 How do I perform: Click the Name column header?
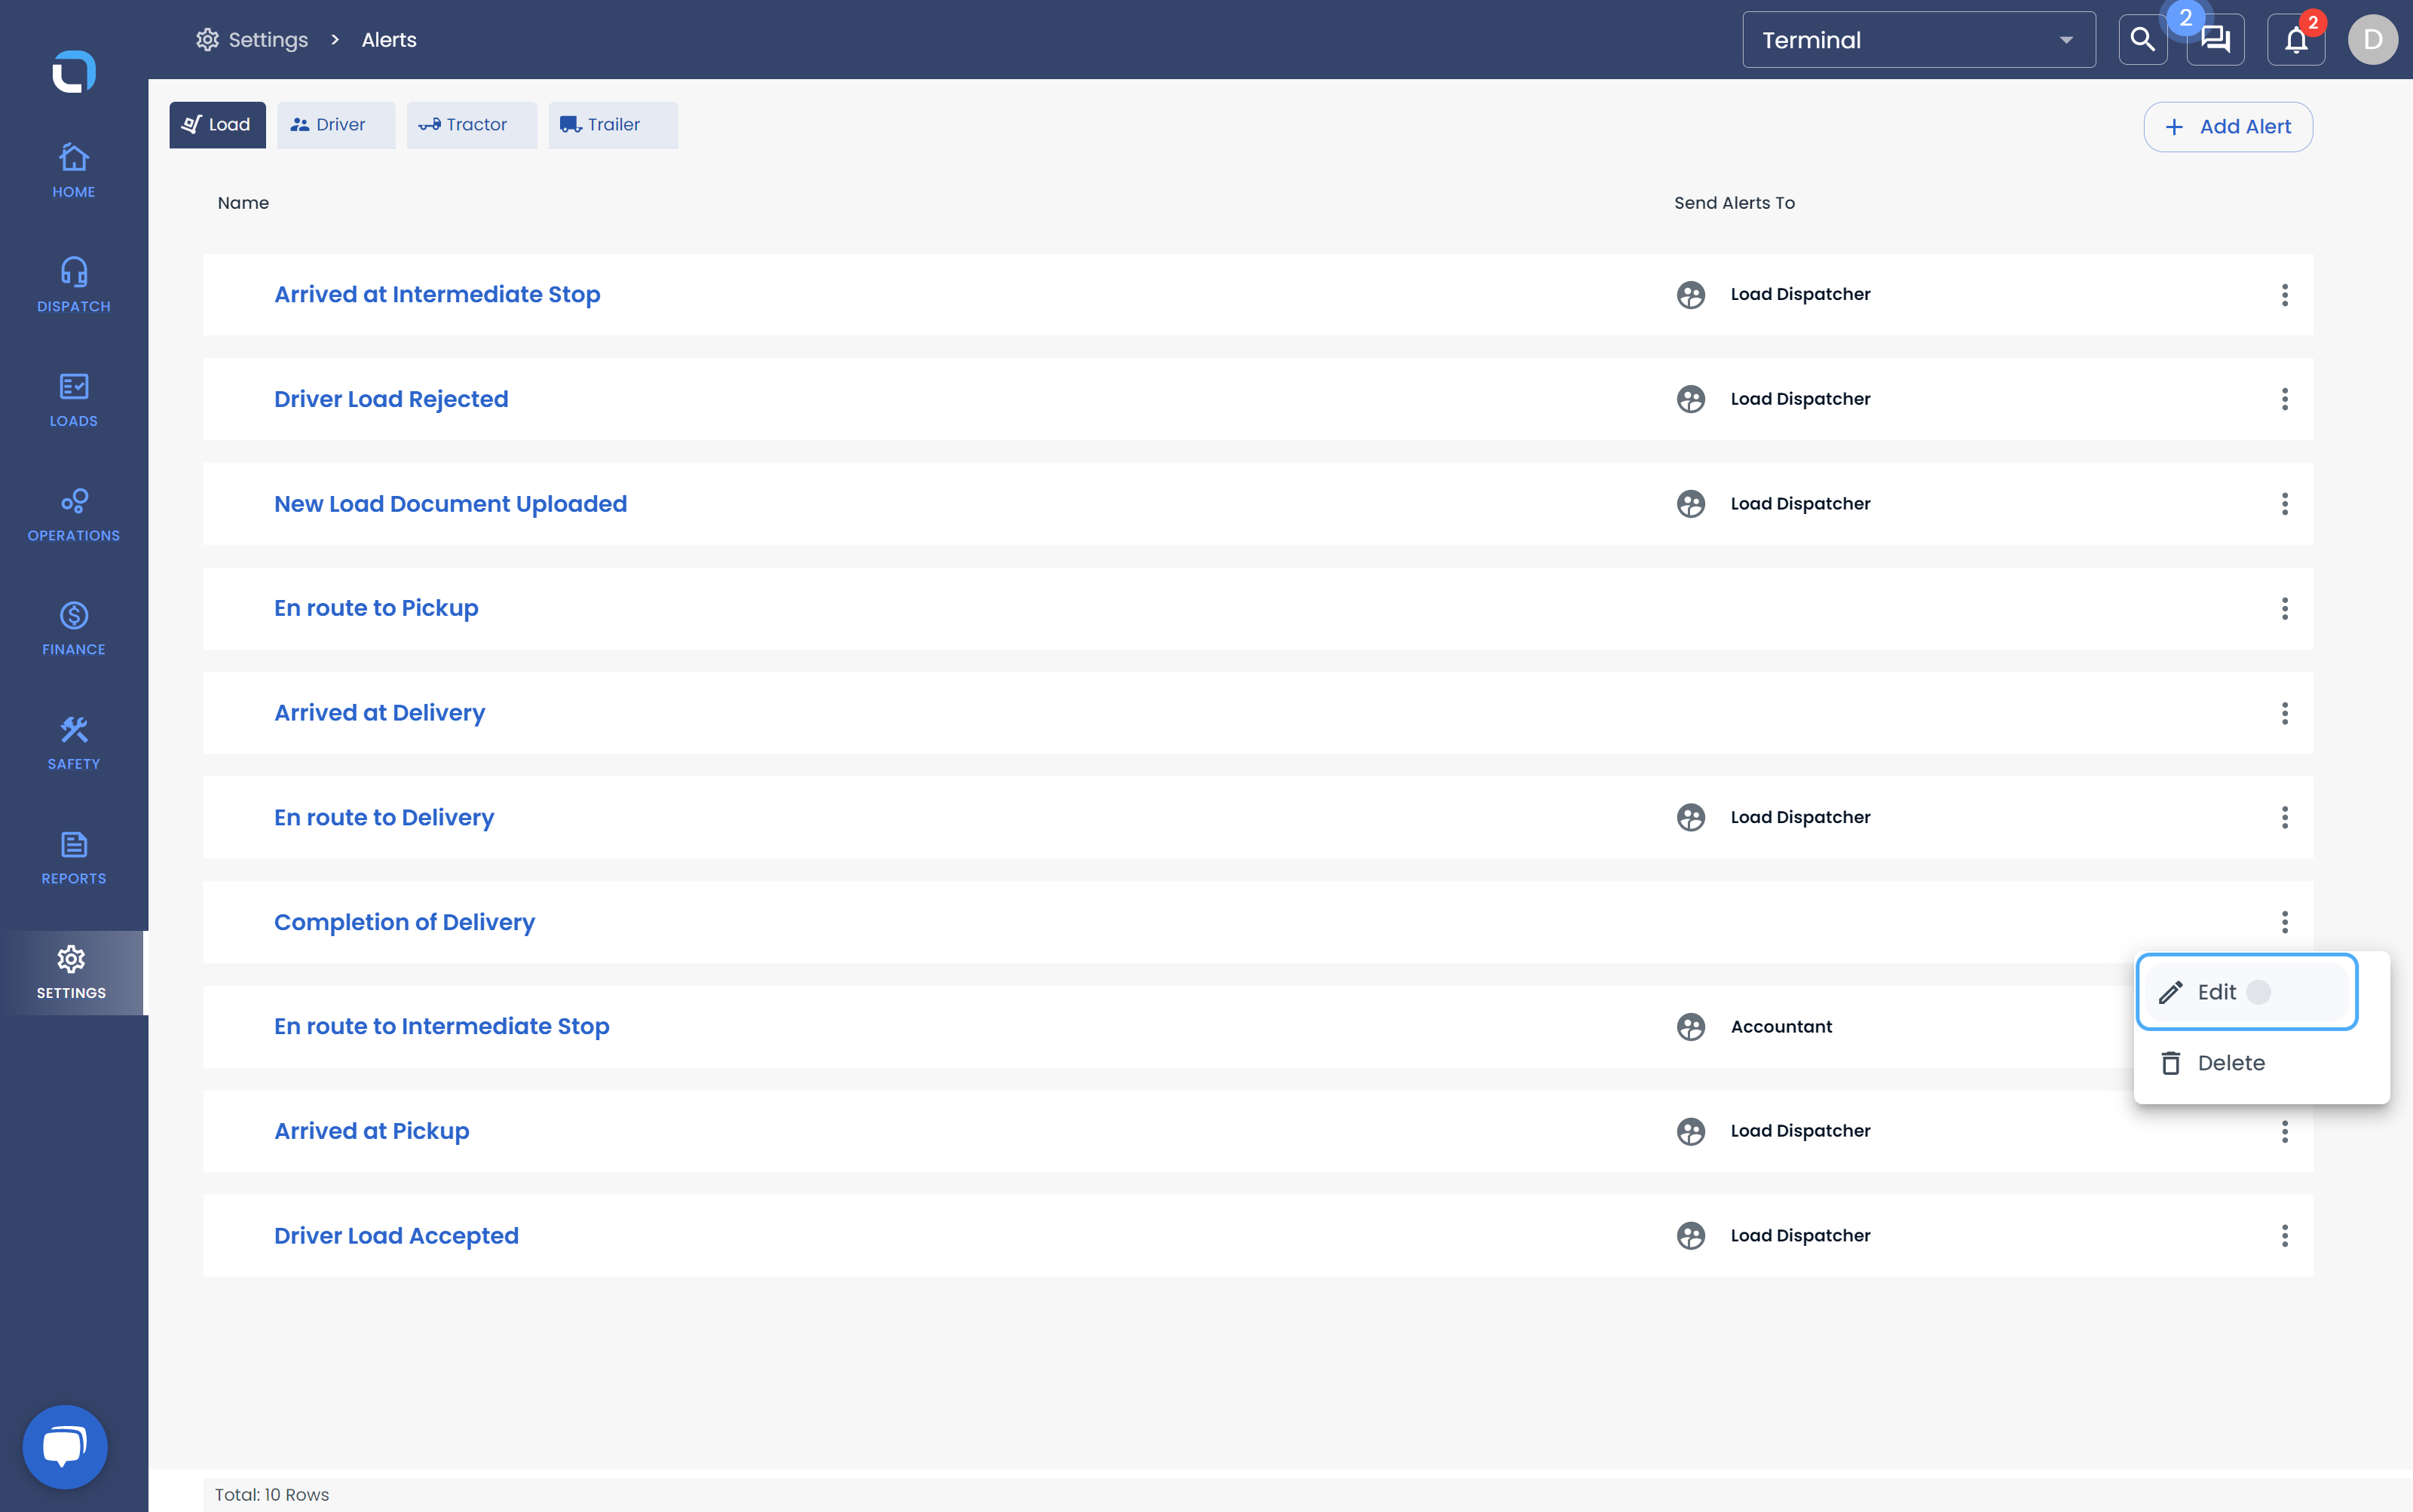pyautogui.click(x=243, y=203)
